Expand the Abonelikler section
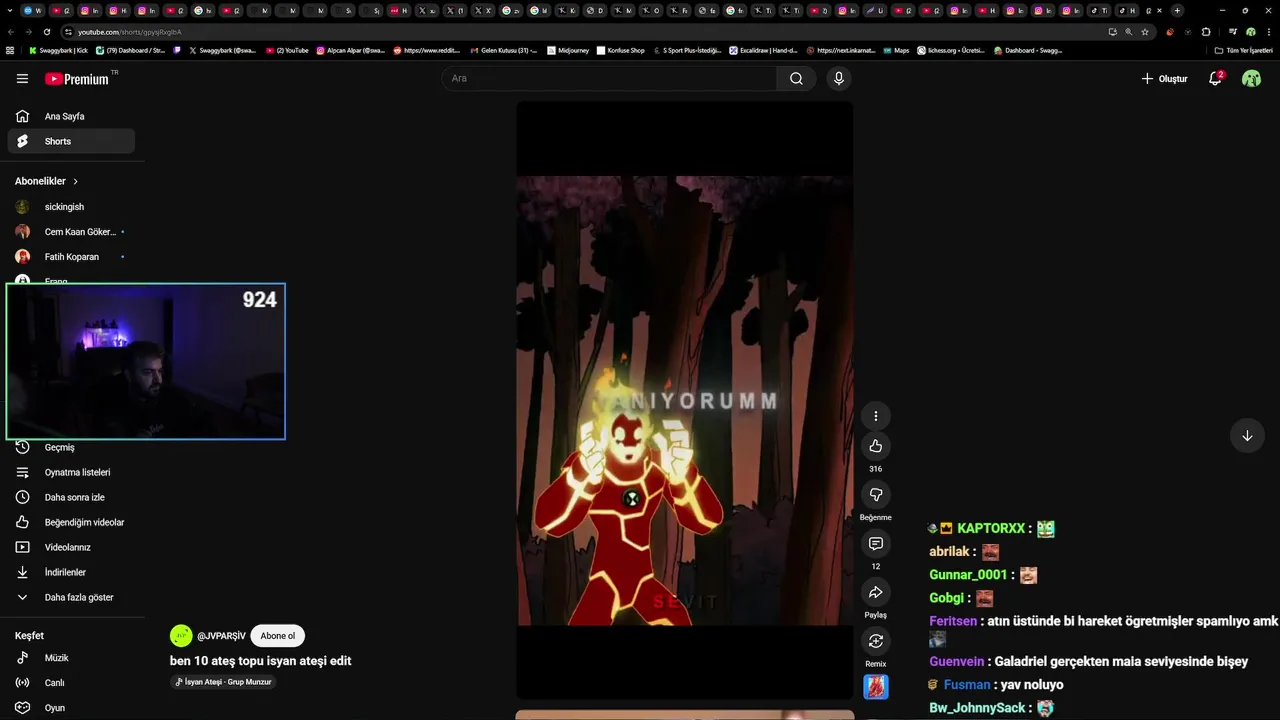The height and width of the screenshot is (720, 1280). tap(46, 181)
